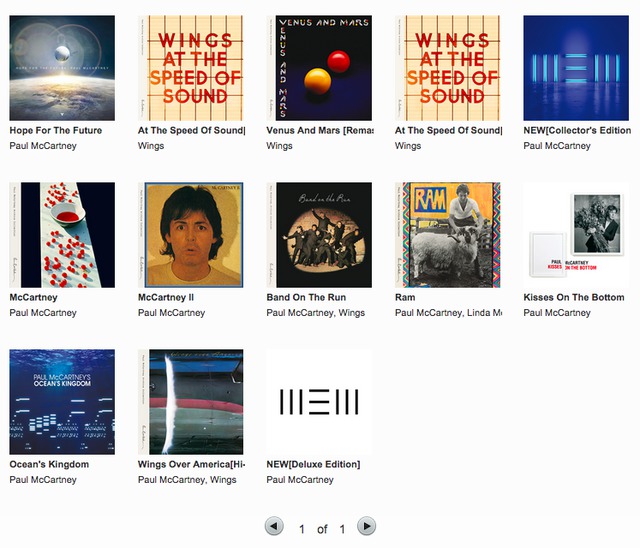Image resolution: width=640 pixels, height=548 pixels.
Task: Select the NEW Collector's Edition blue cover
Action: click(x=576, y=68)
